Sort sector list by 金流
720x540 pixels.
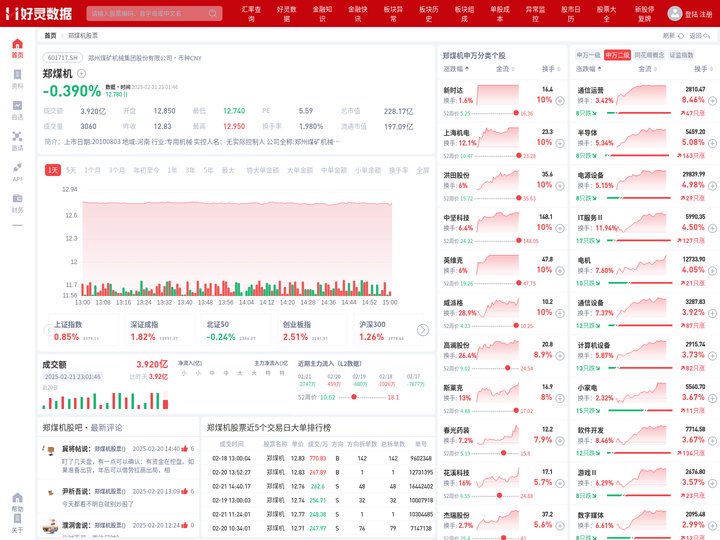pos(647,69)
